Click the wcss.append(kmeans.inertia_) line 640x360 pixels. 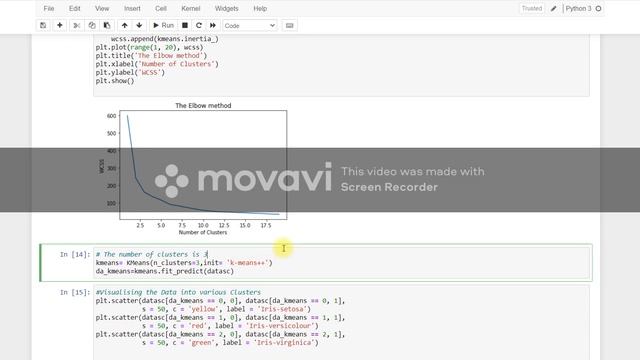tap(165, 39)
